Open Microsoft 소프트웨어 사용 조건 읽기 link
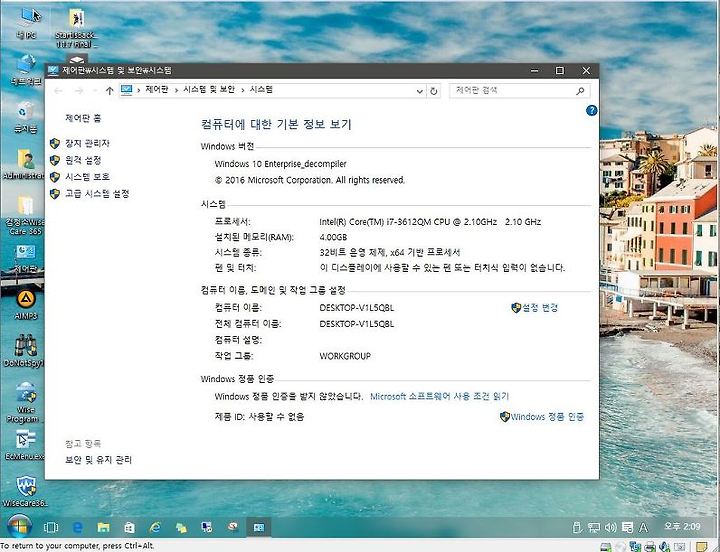Screen dimensions: 720x552 tap(439, 396)
